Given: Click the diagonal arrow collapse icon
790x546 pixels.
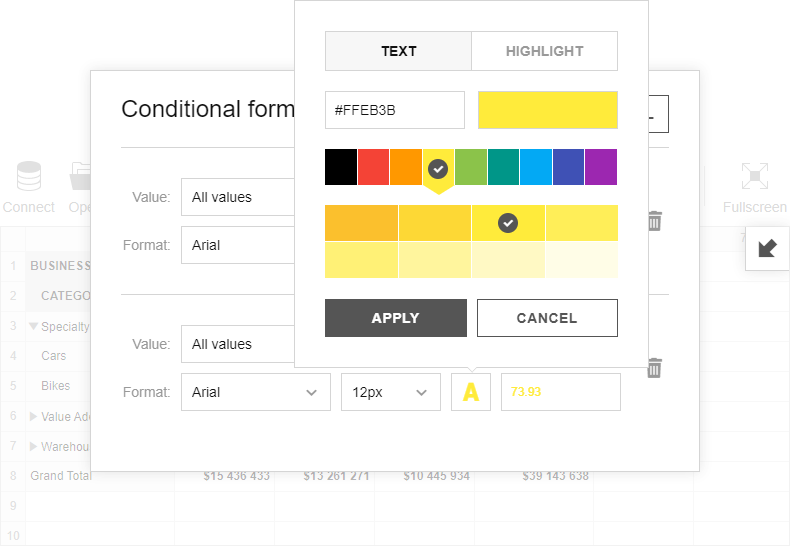Looking at the screenshot, I should coord(767,248).
